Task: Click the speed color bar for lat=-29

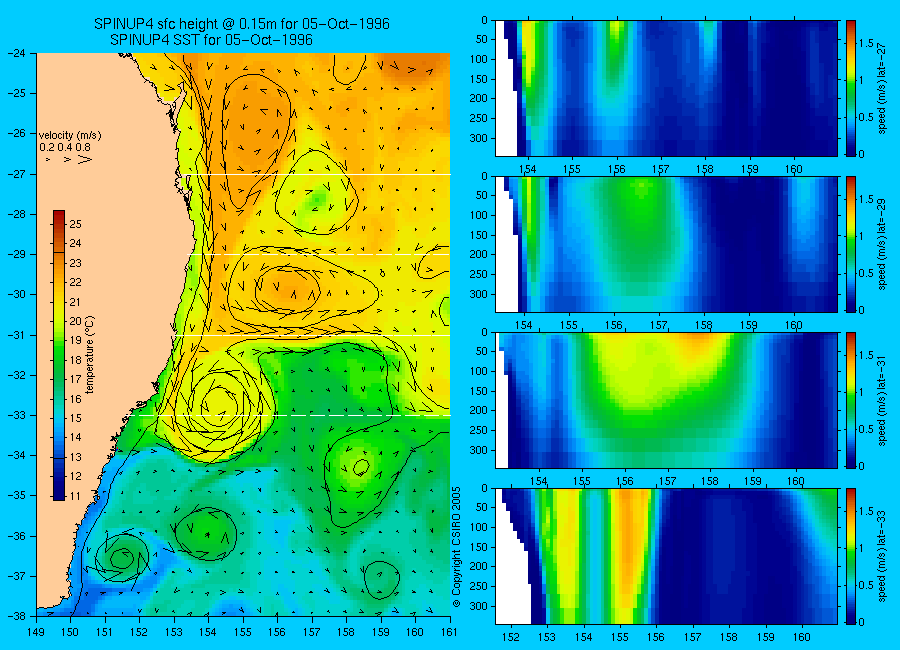Action: (x=850, y=244)
